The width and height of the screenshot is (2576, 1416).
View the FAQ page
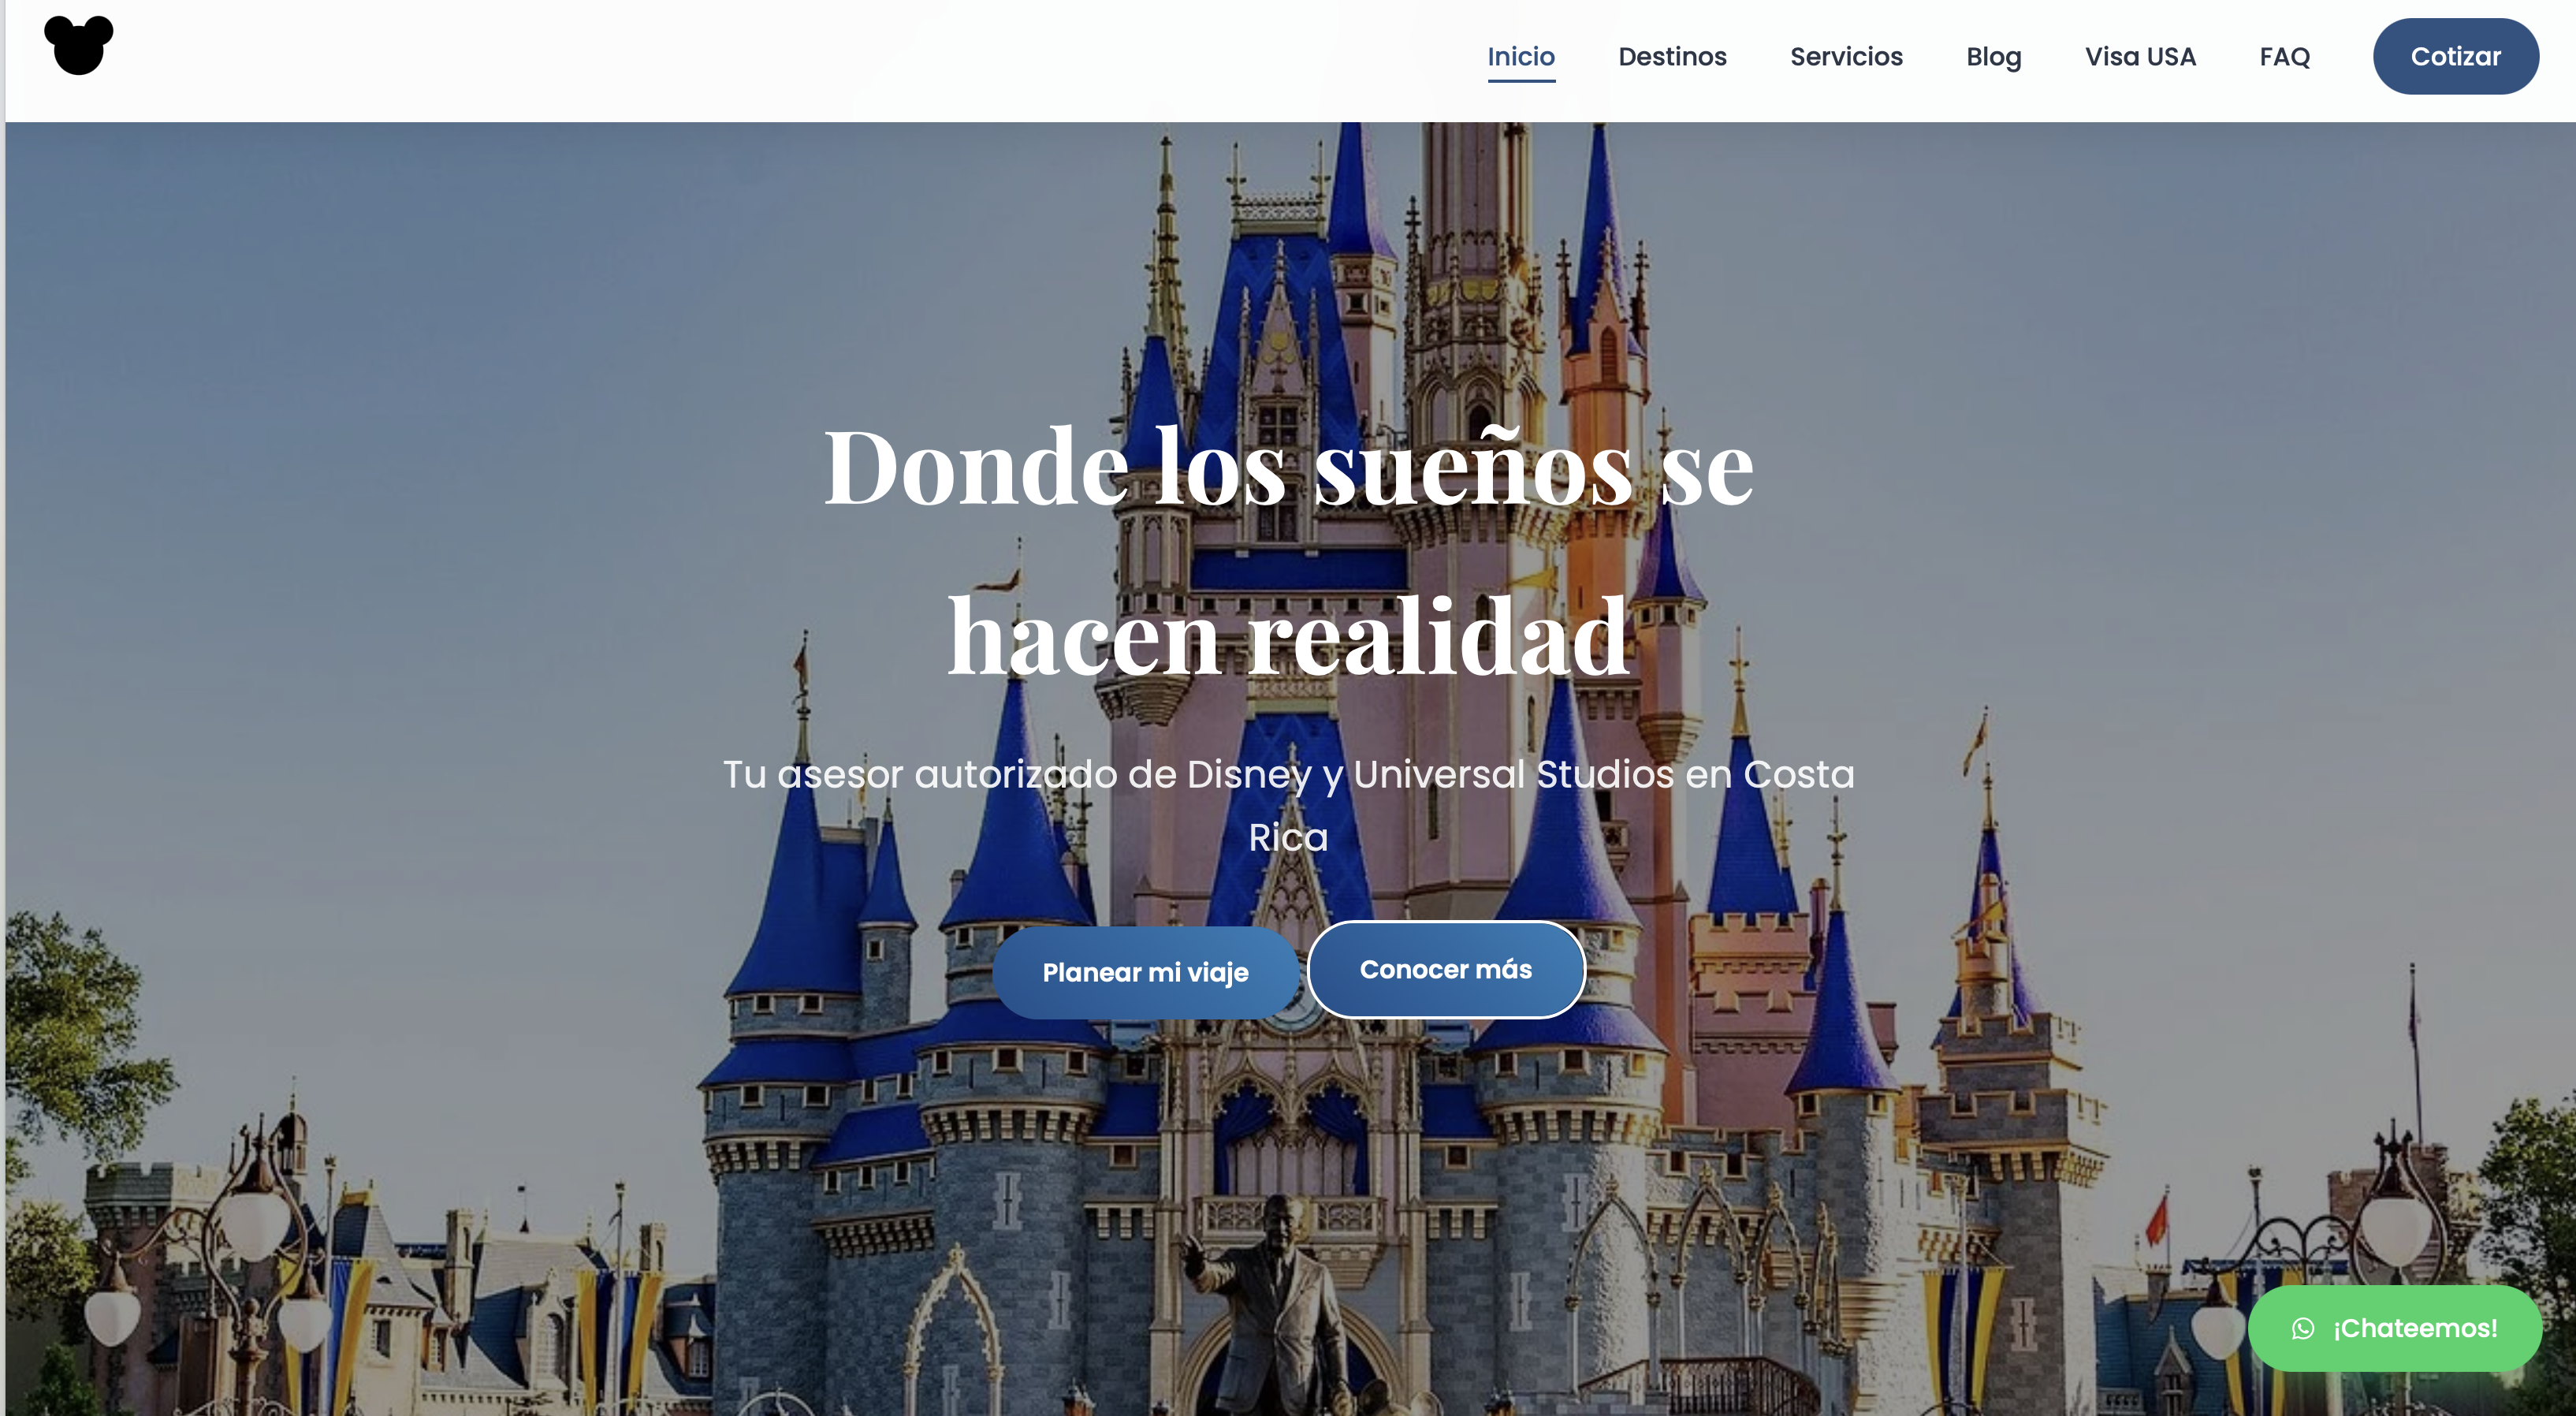2284,57
